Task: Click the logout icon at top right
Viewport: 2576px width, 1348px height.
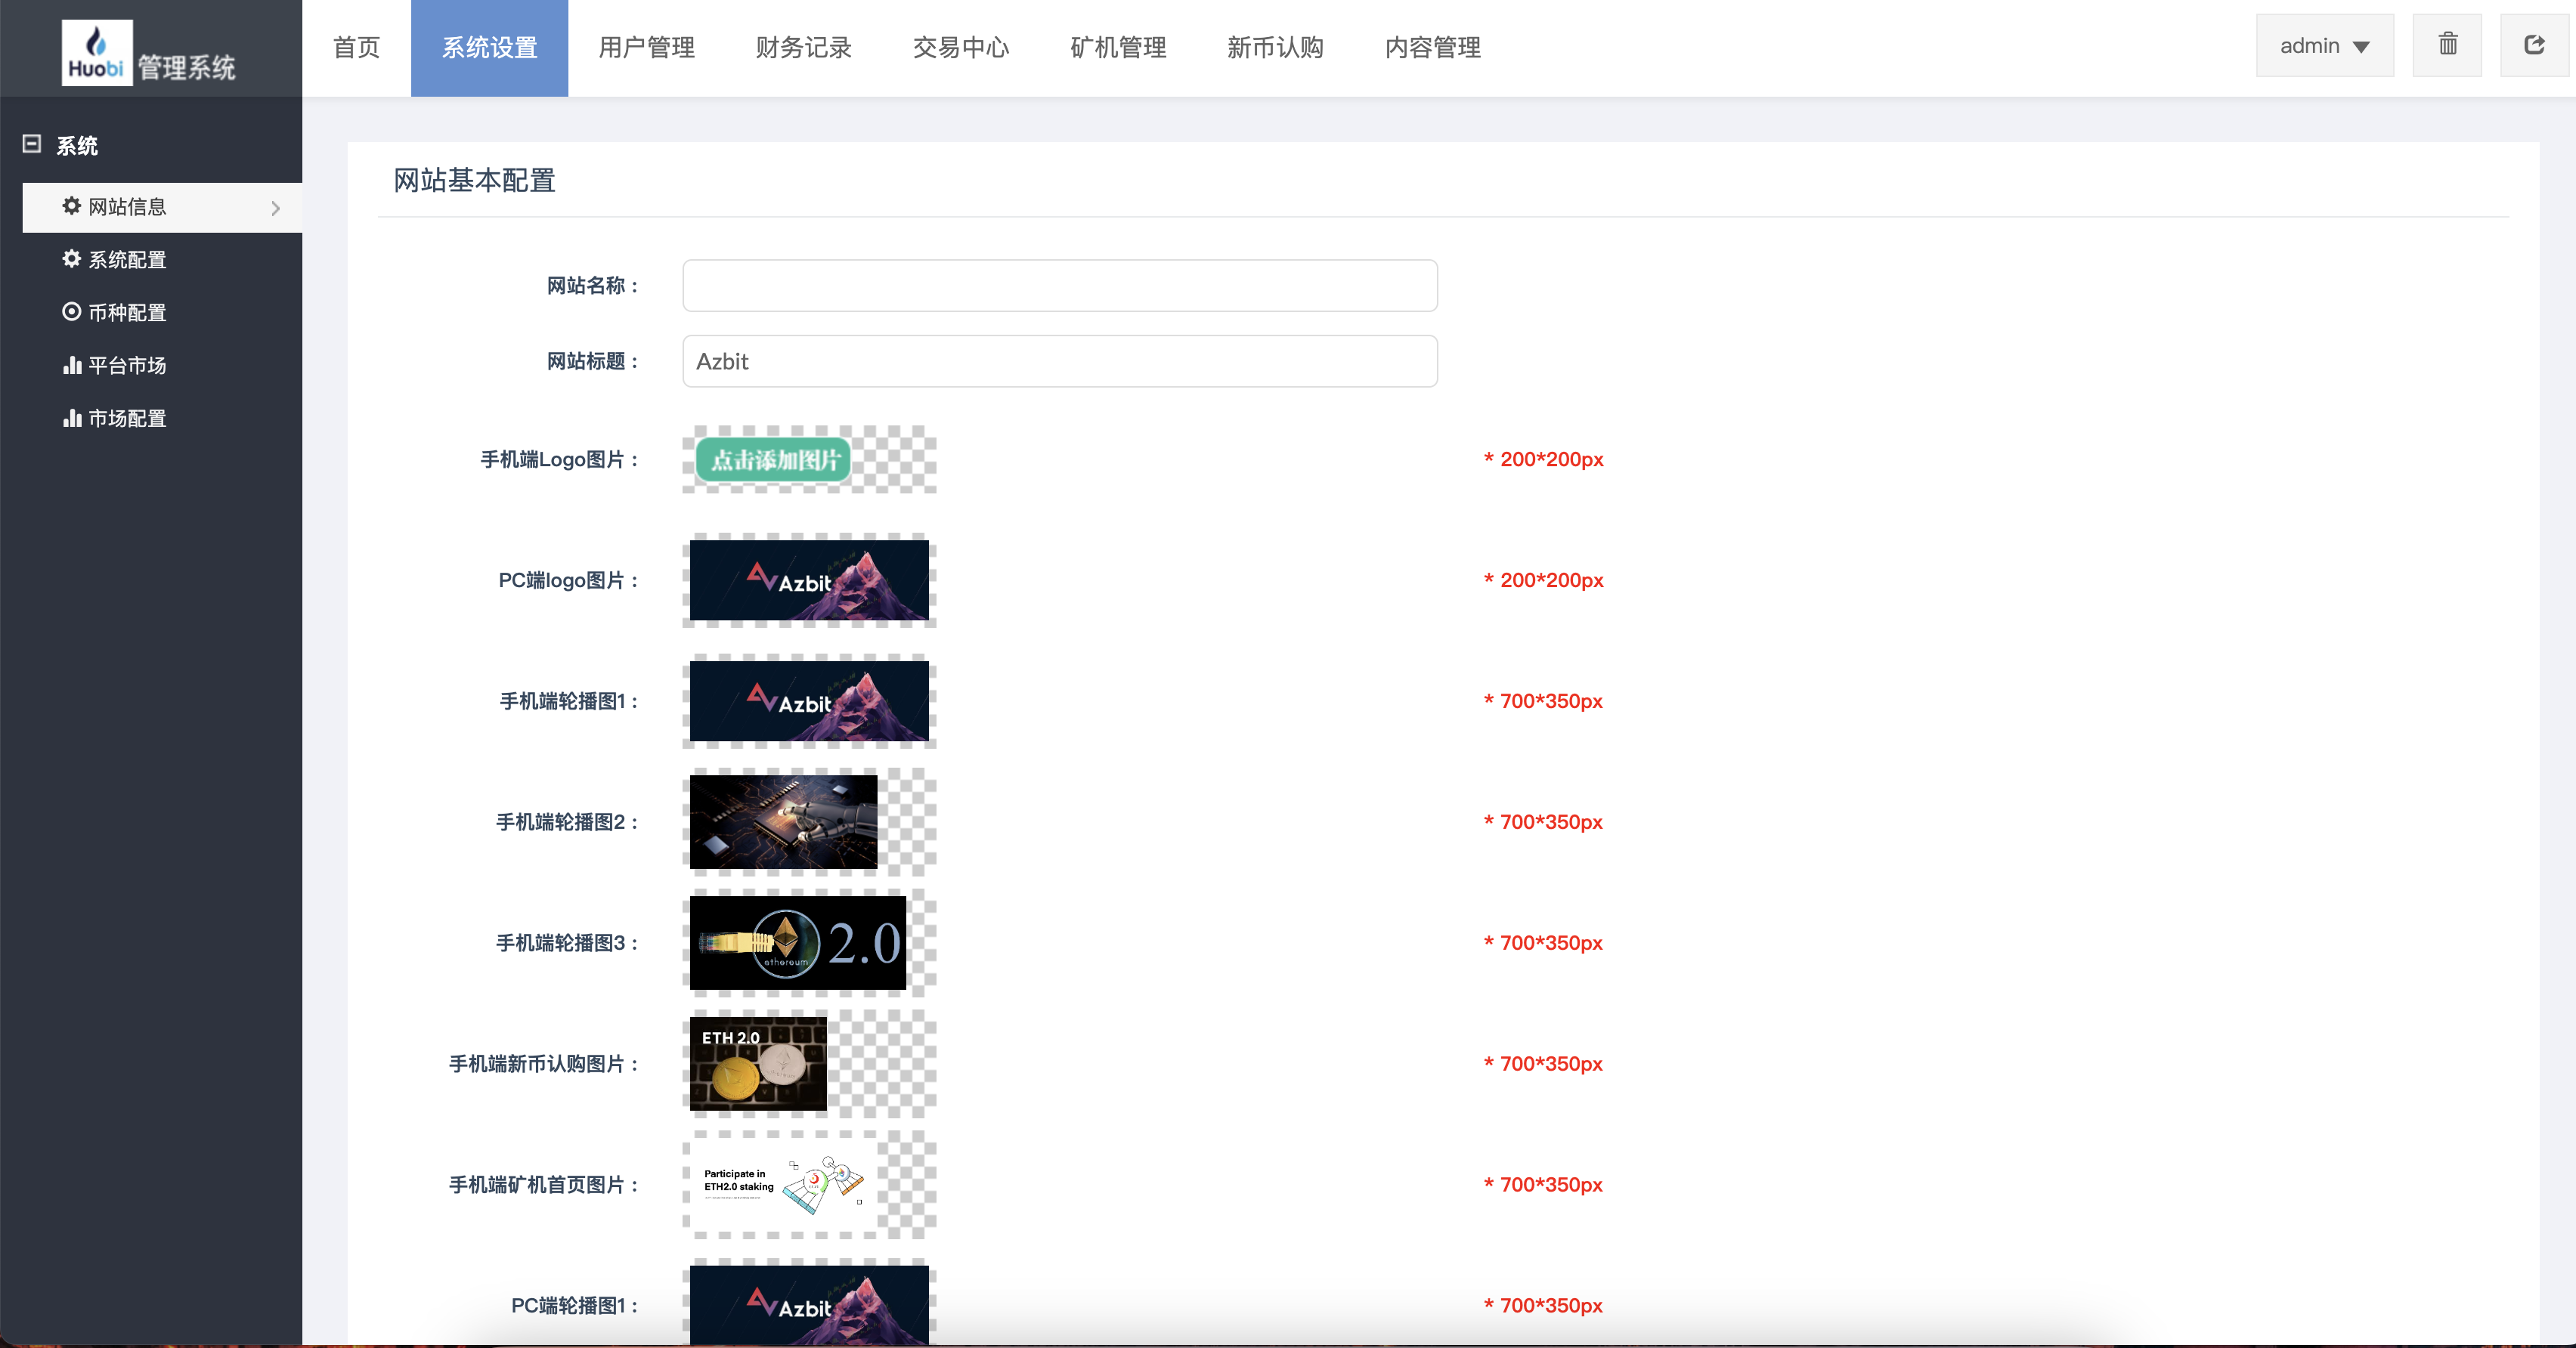Action: pos(2534,45)
